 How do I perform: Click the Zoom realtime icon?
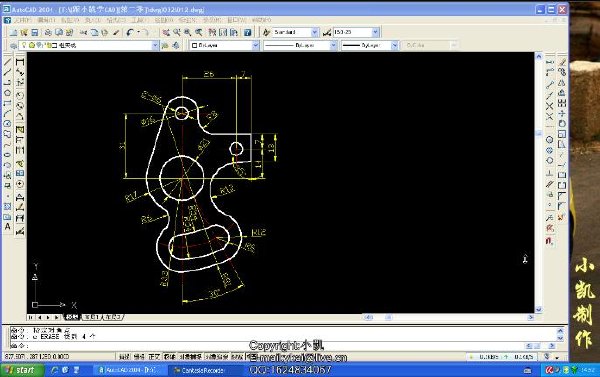pyautogui.click(x=177, y=33)
